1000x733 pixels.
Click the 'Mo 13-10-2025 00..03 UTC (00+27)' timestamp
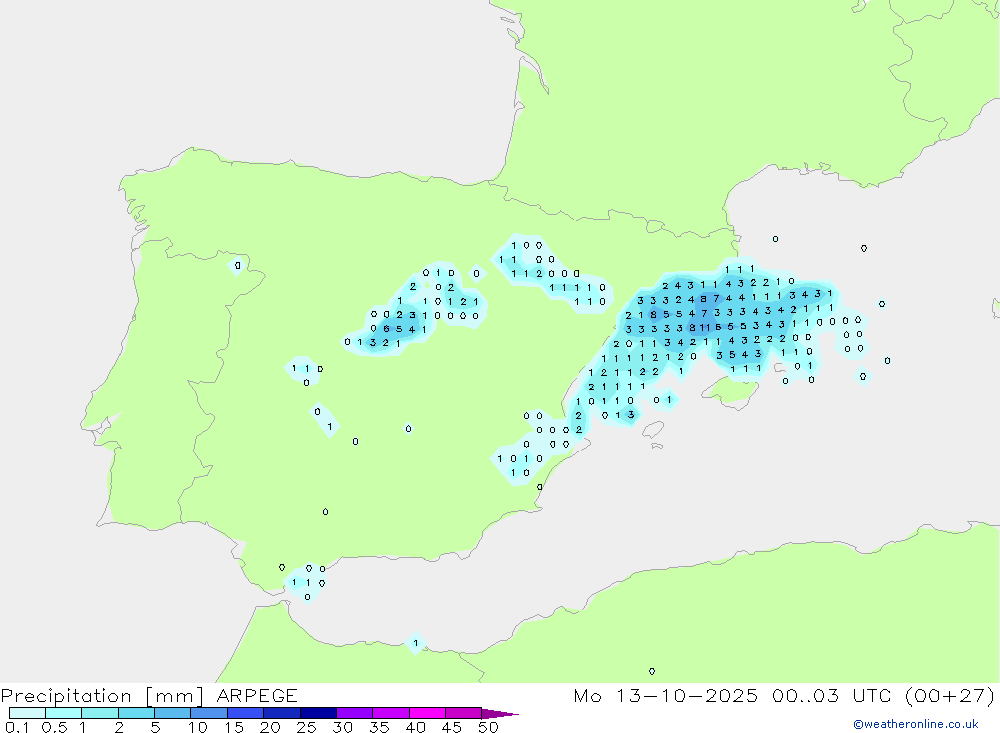coord(784,696)
